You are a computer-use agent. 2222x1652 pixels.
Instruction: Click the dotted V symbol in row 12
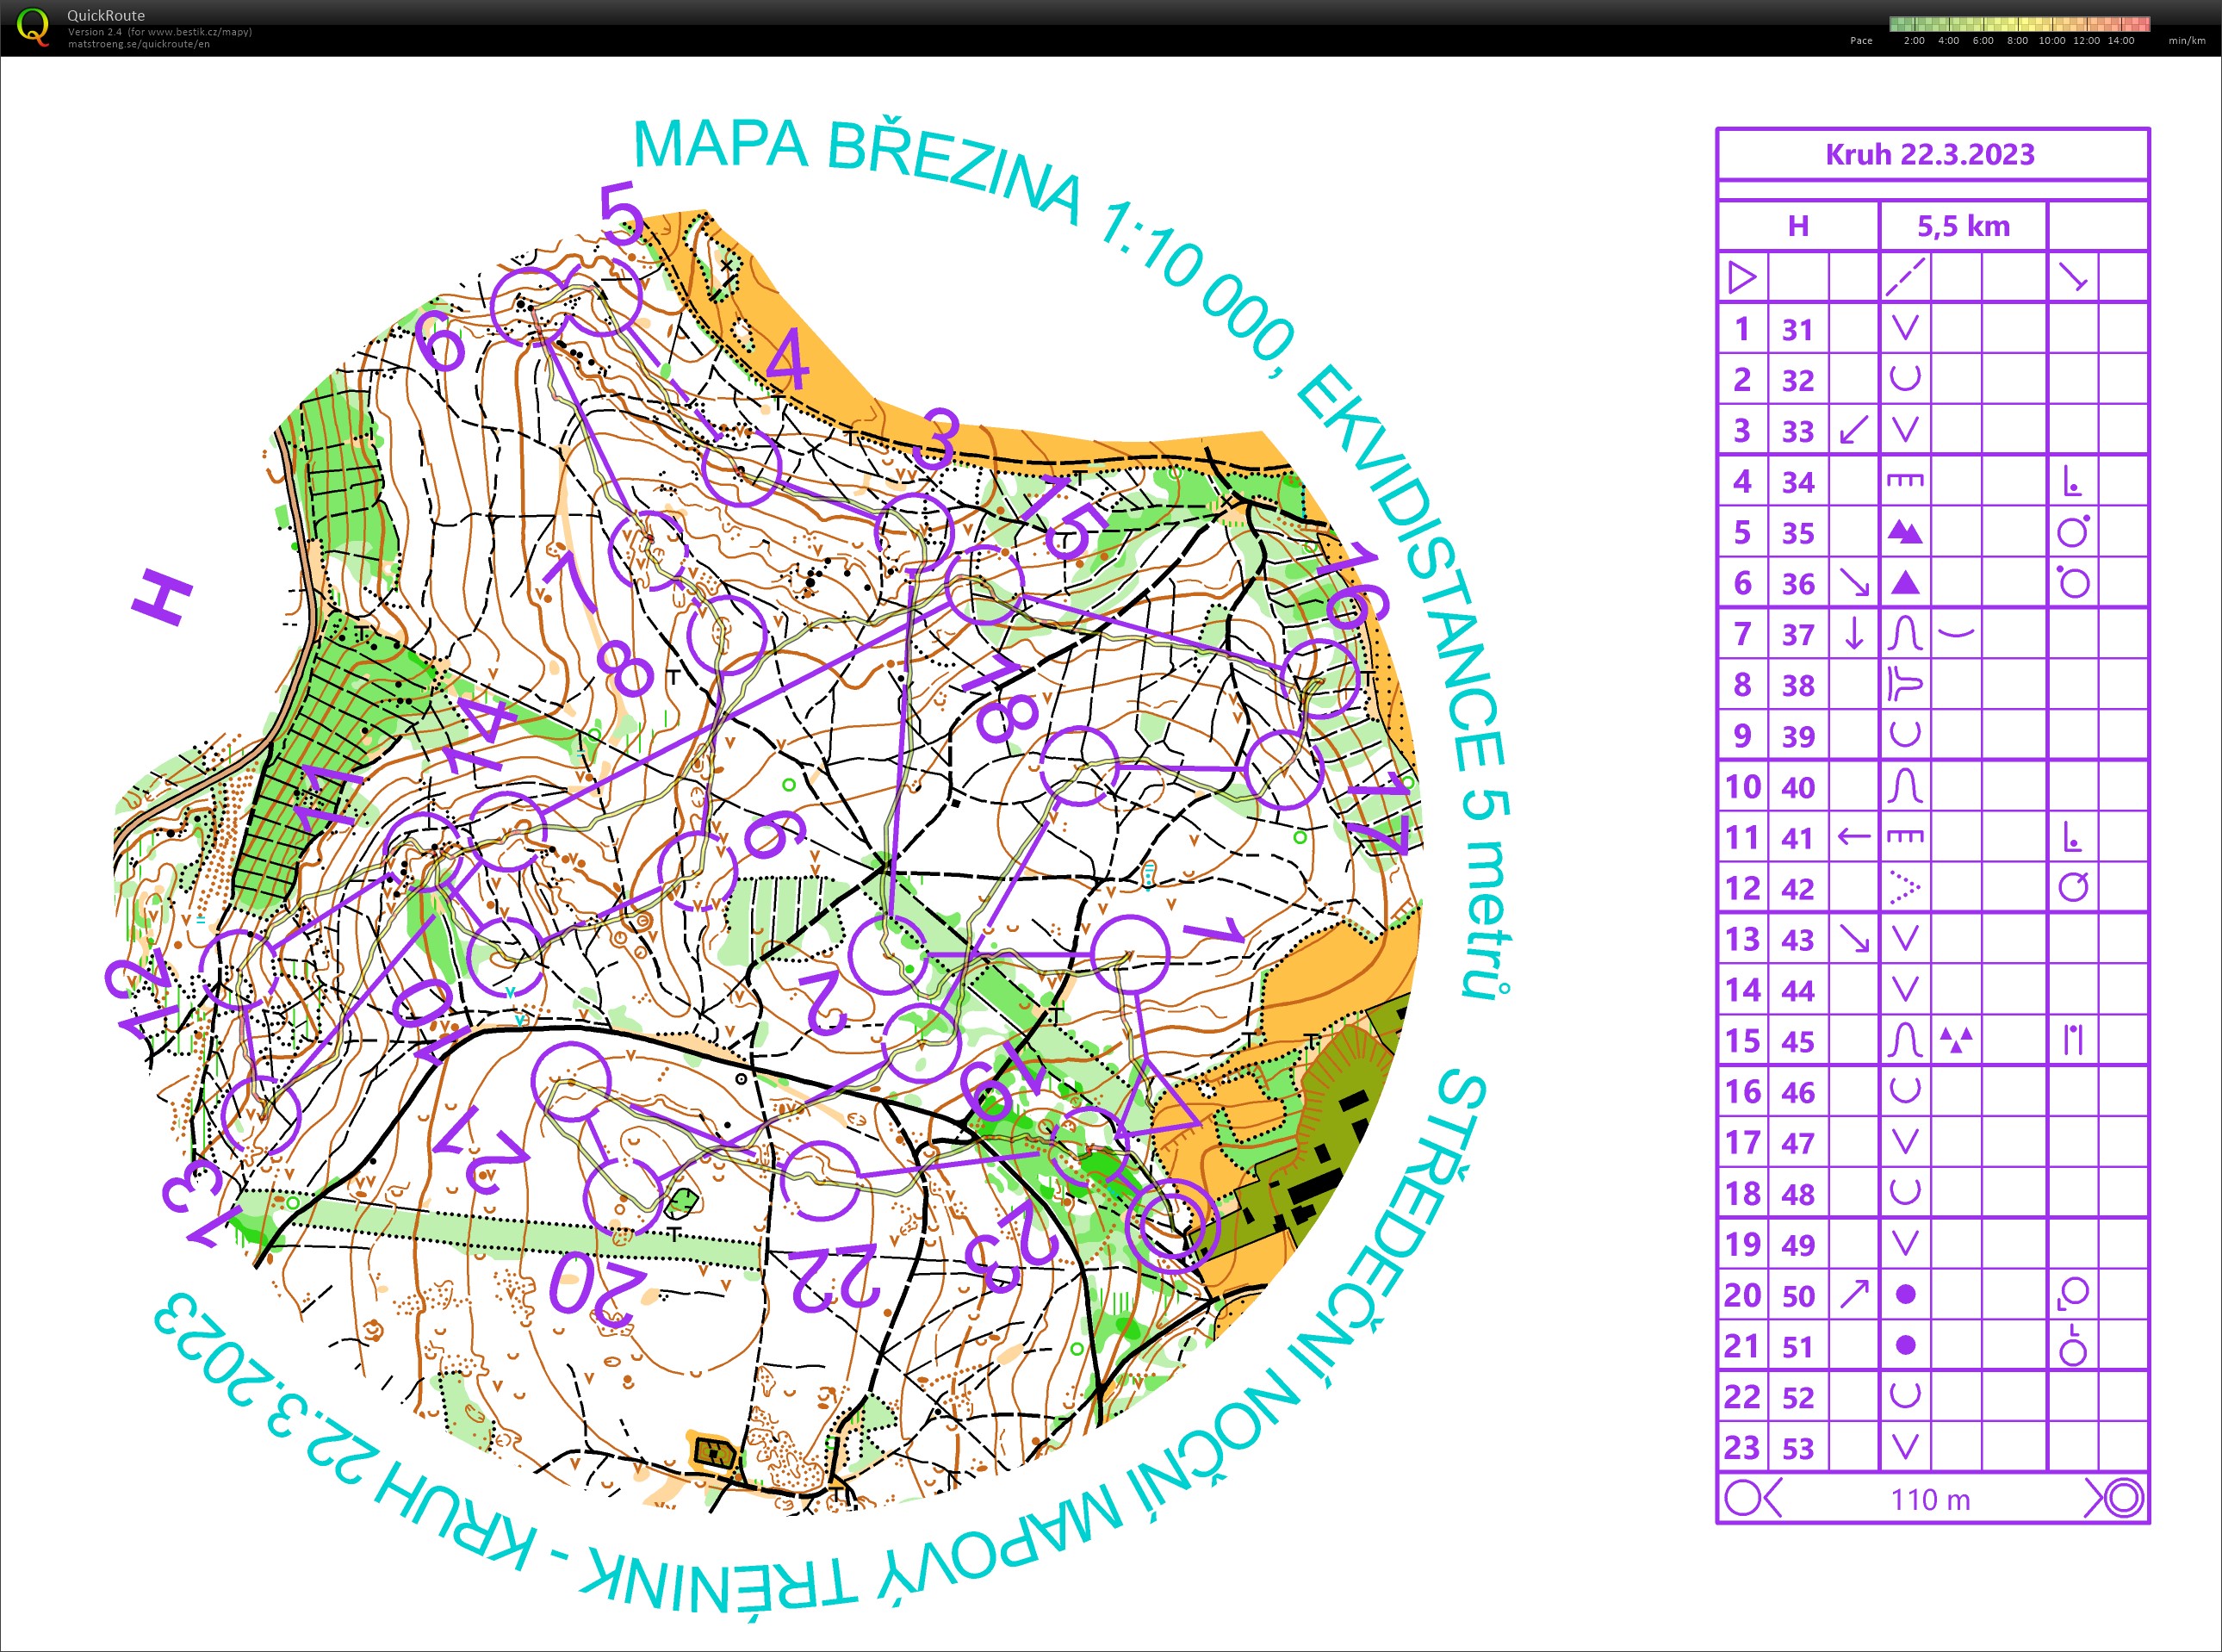pos(1905,887)
